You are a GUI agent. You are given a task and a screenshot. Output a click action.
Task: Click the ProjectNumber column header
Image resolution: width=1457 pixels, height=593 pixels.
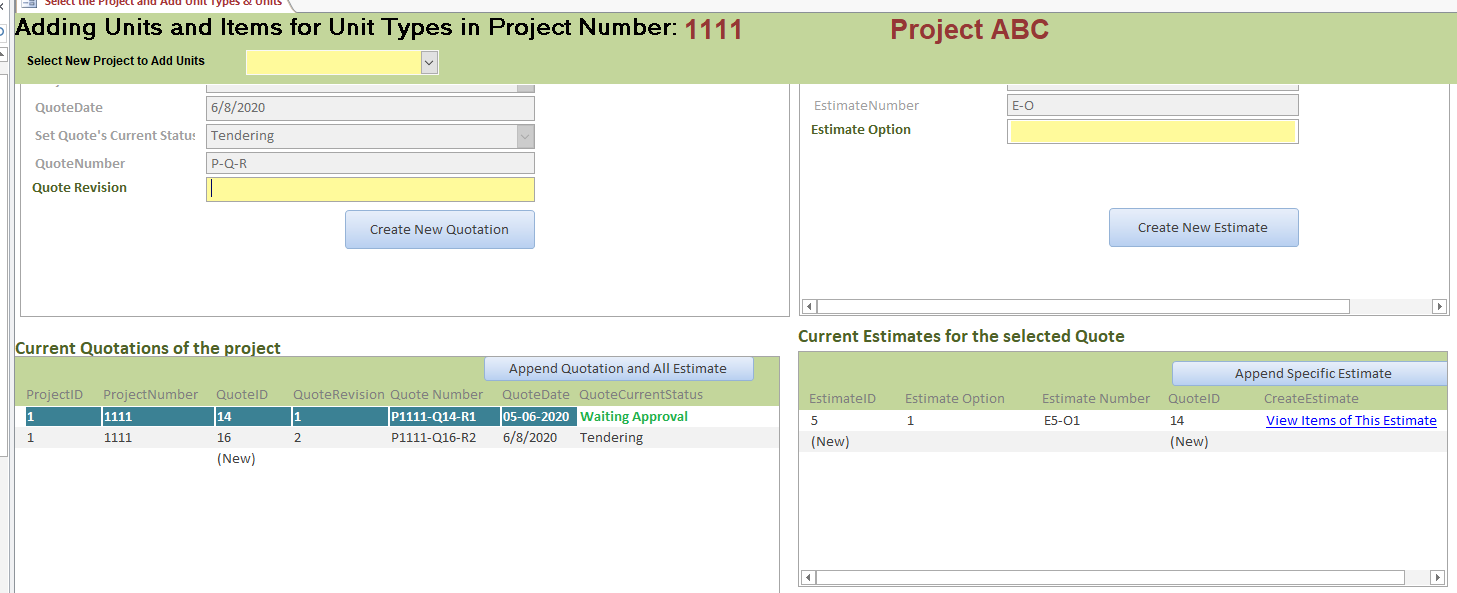(151, 395)
